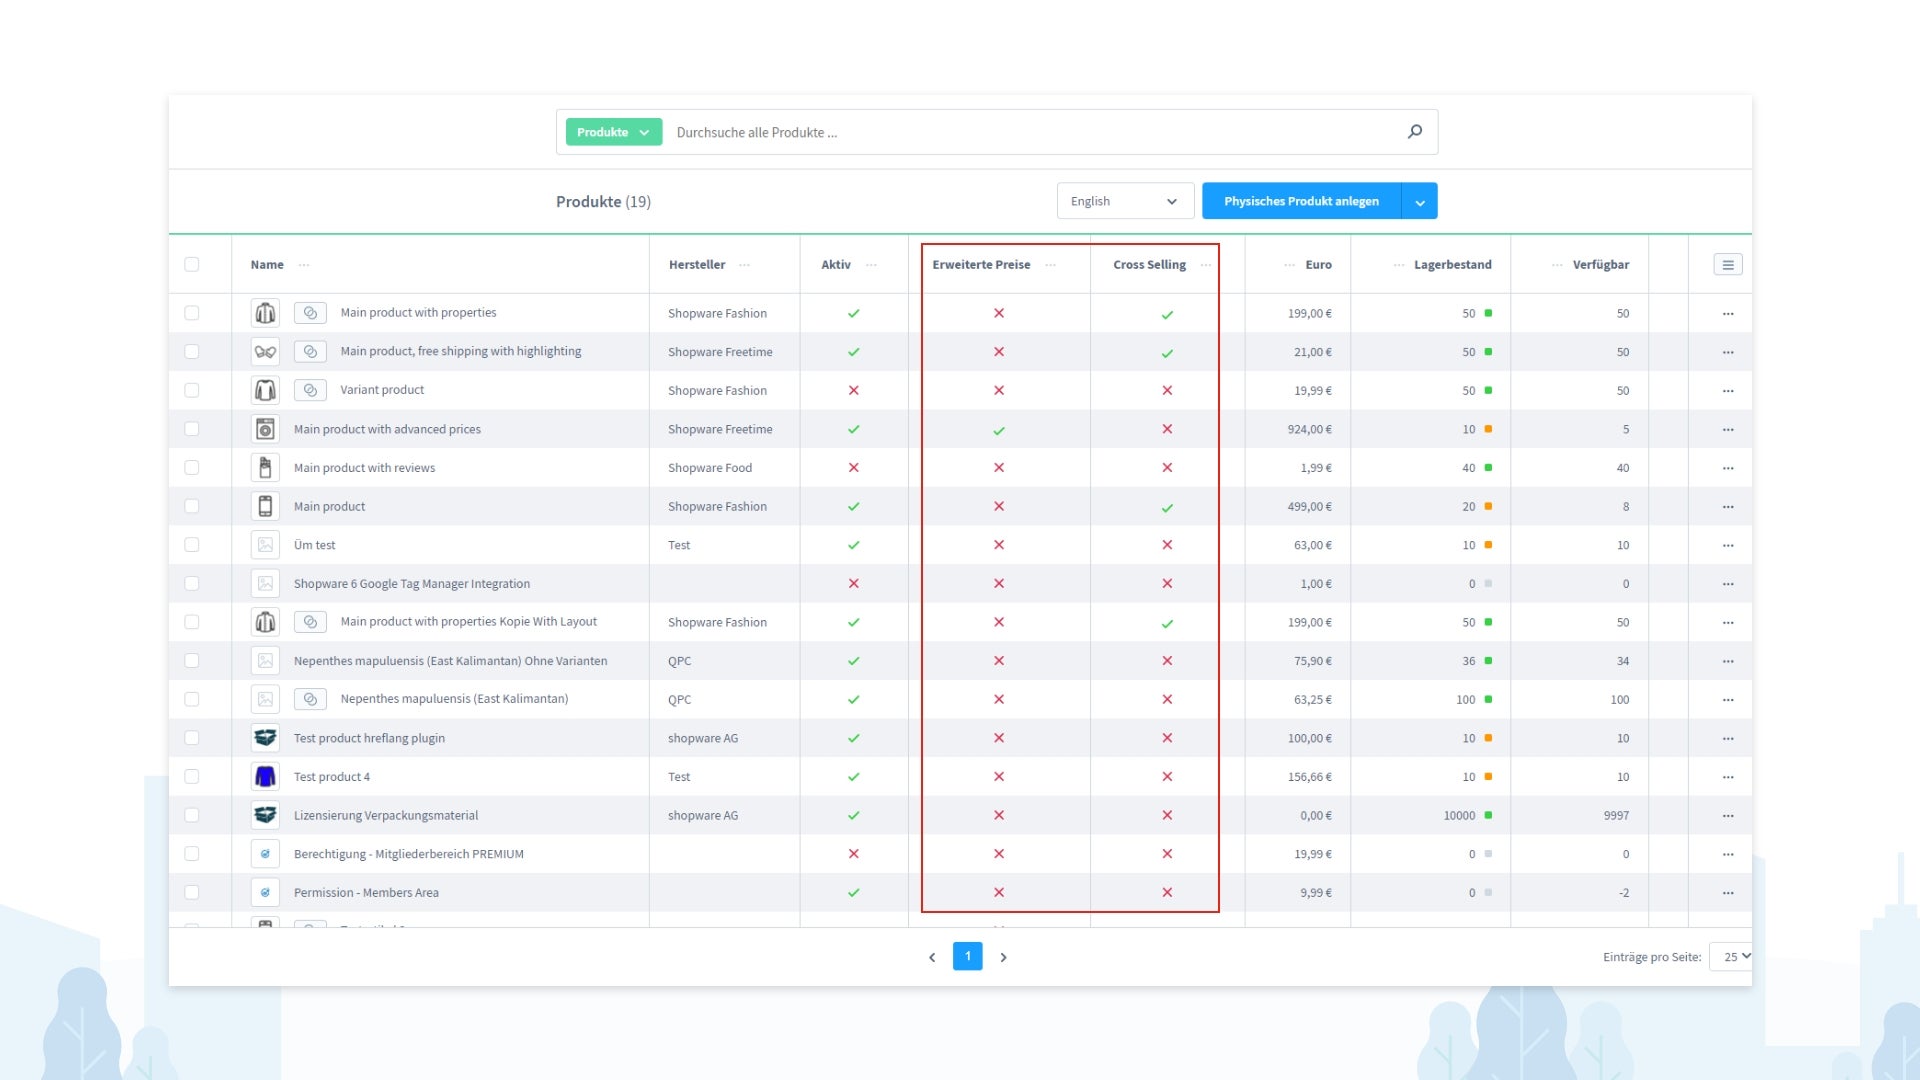Click 'Physisches Produkt anlegen' button
Viewport: 1920px width, 1080px height.
[1302, 200]
